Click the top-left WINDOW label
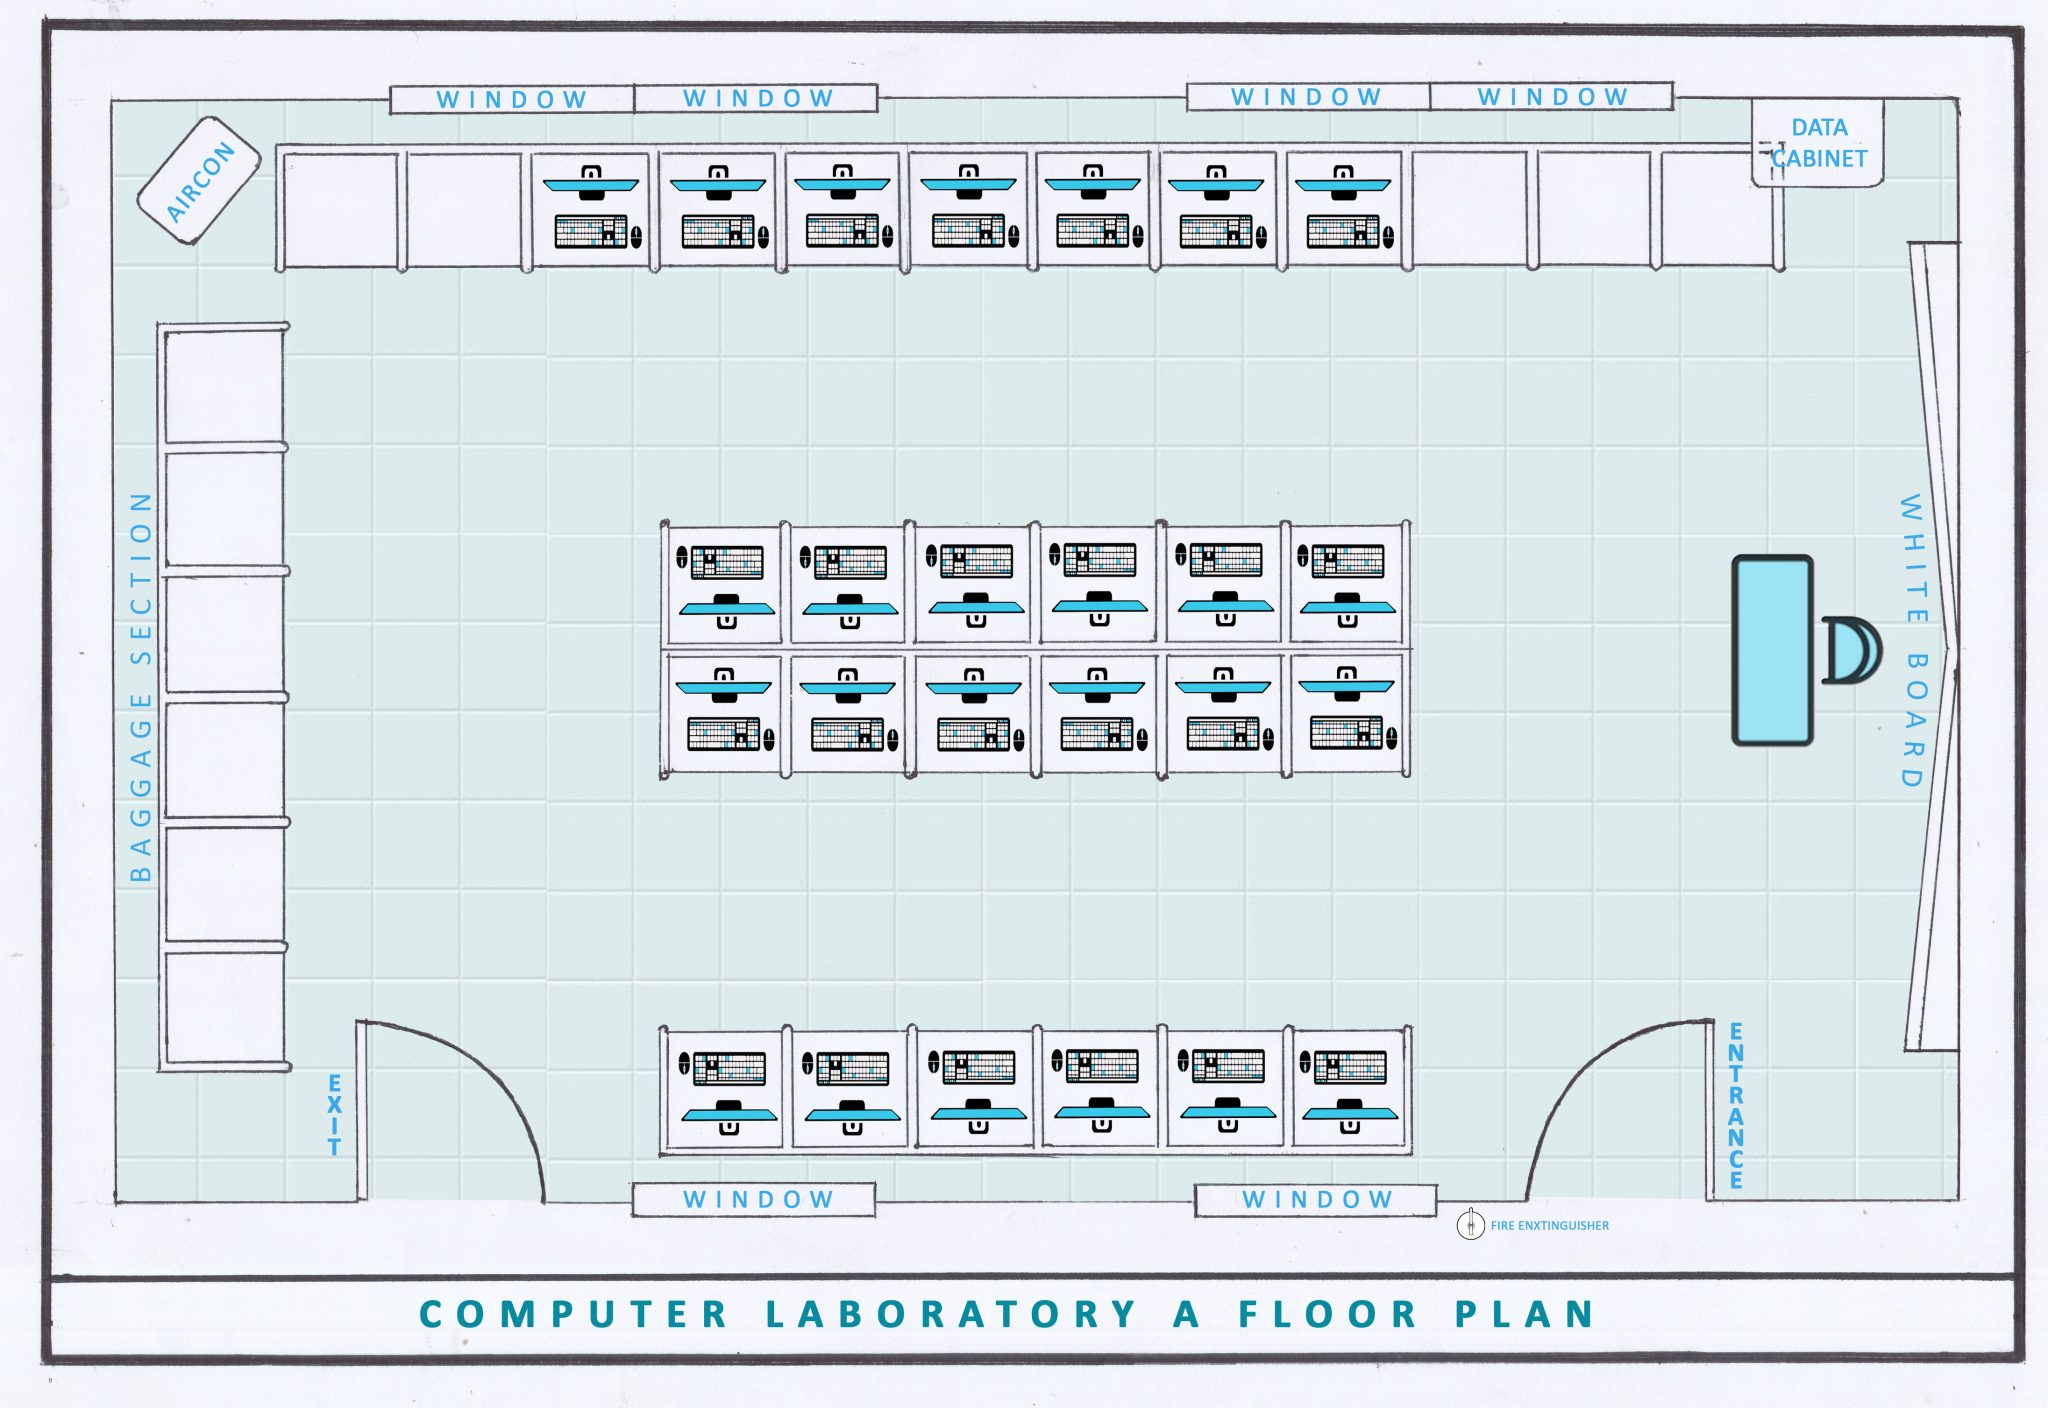2048x1408 pixels. [511, 100]
